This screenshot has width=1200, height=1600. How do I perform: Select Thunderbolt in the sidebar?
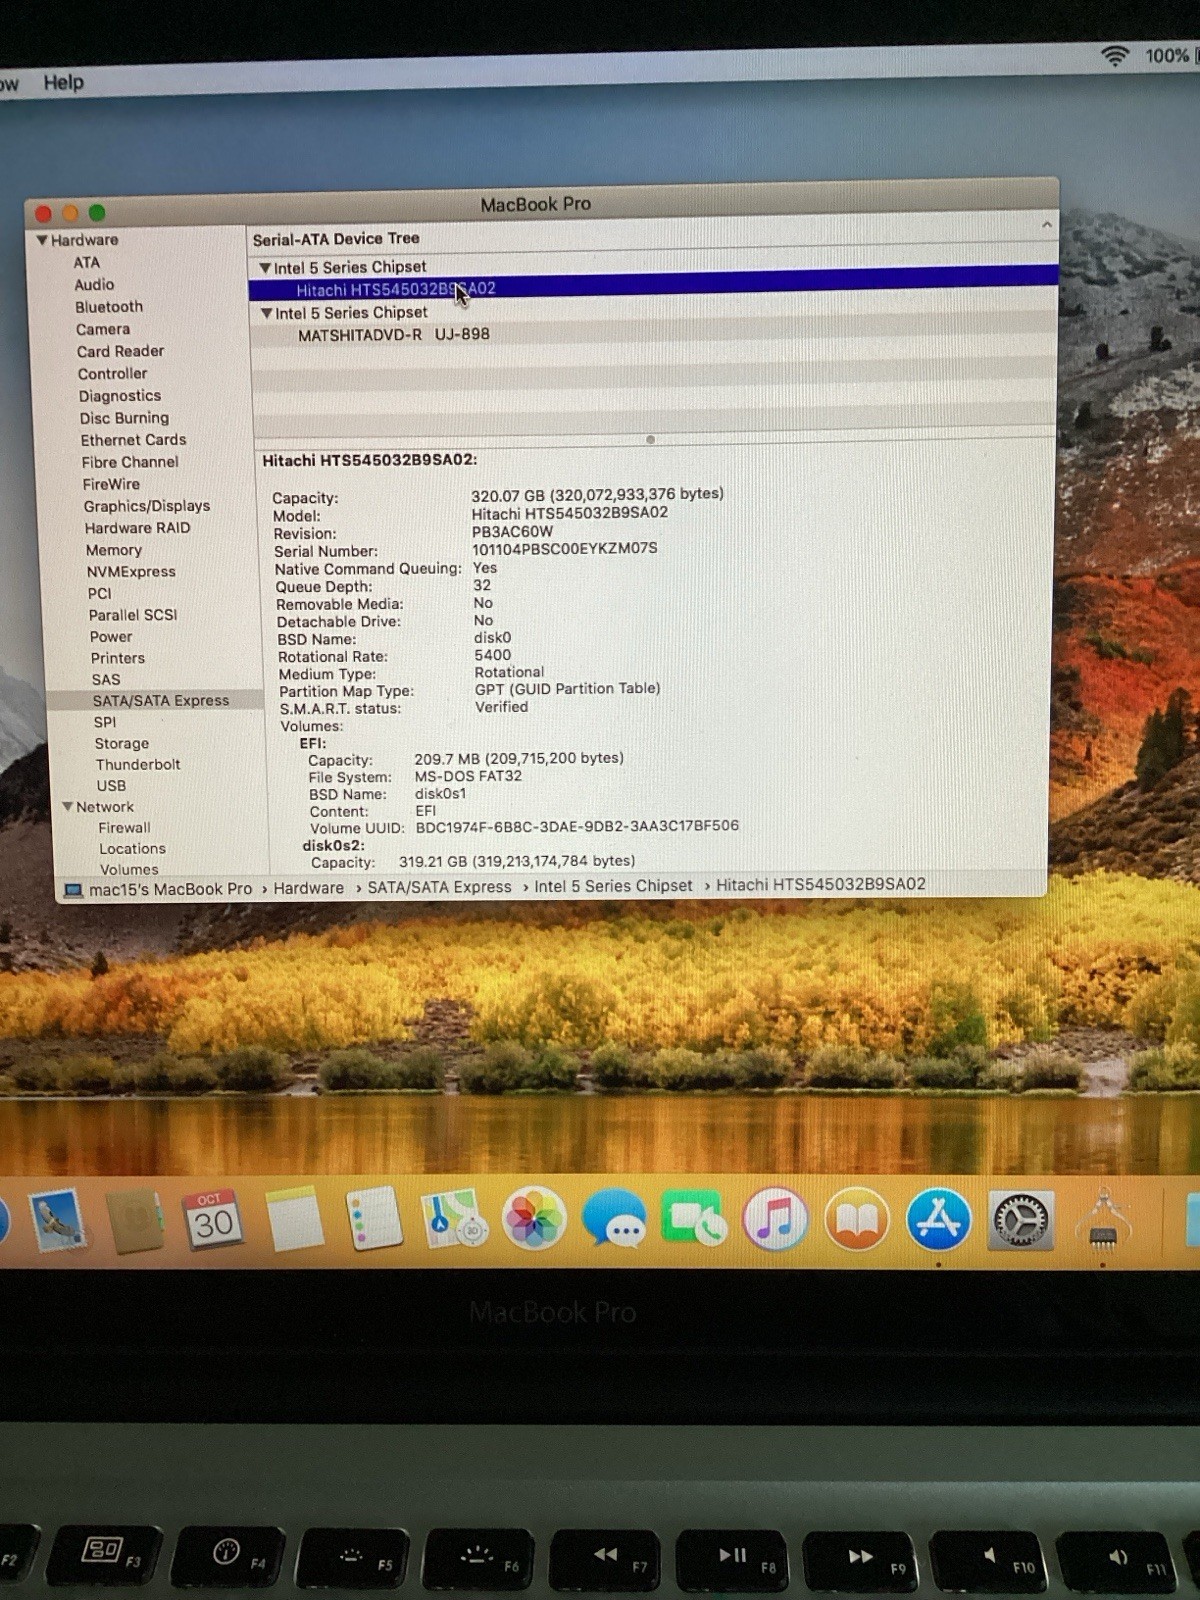138,764
